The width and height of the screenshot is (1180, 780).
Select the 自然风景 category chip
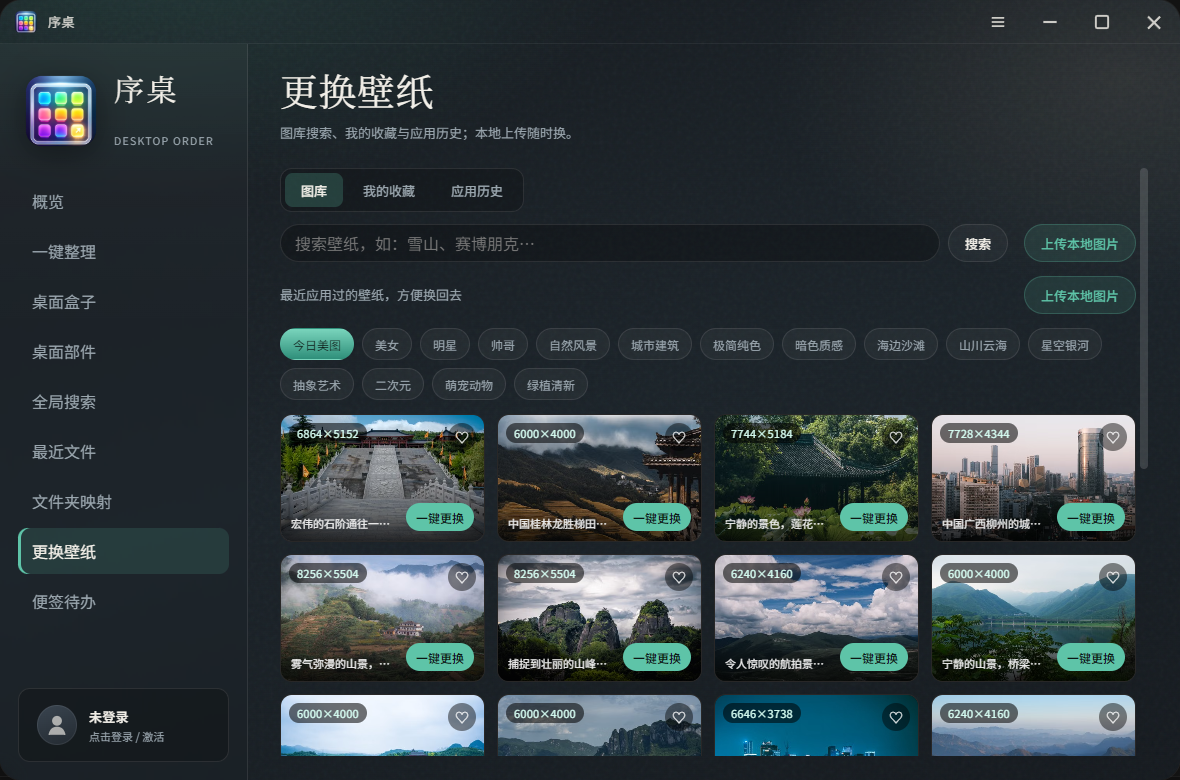[x=573, y=345]
